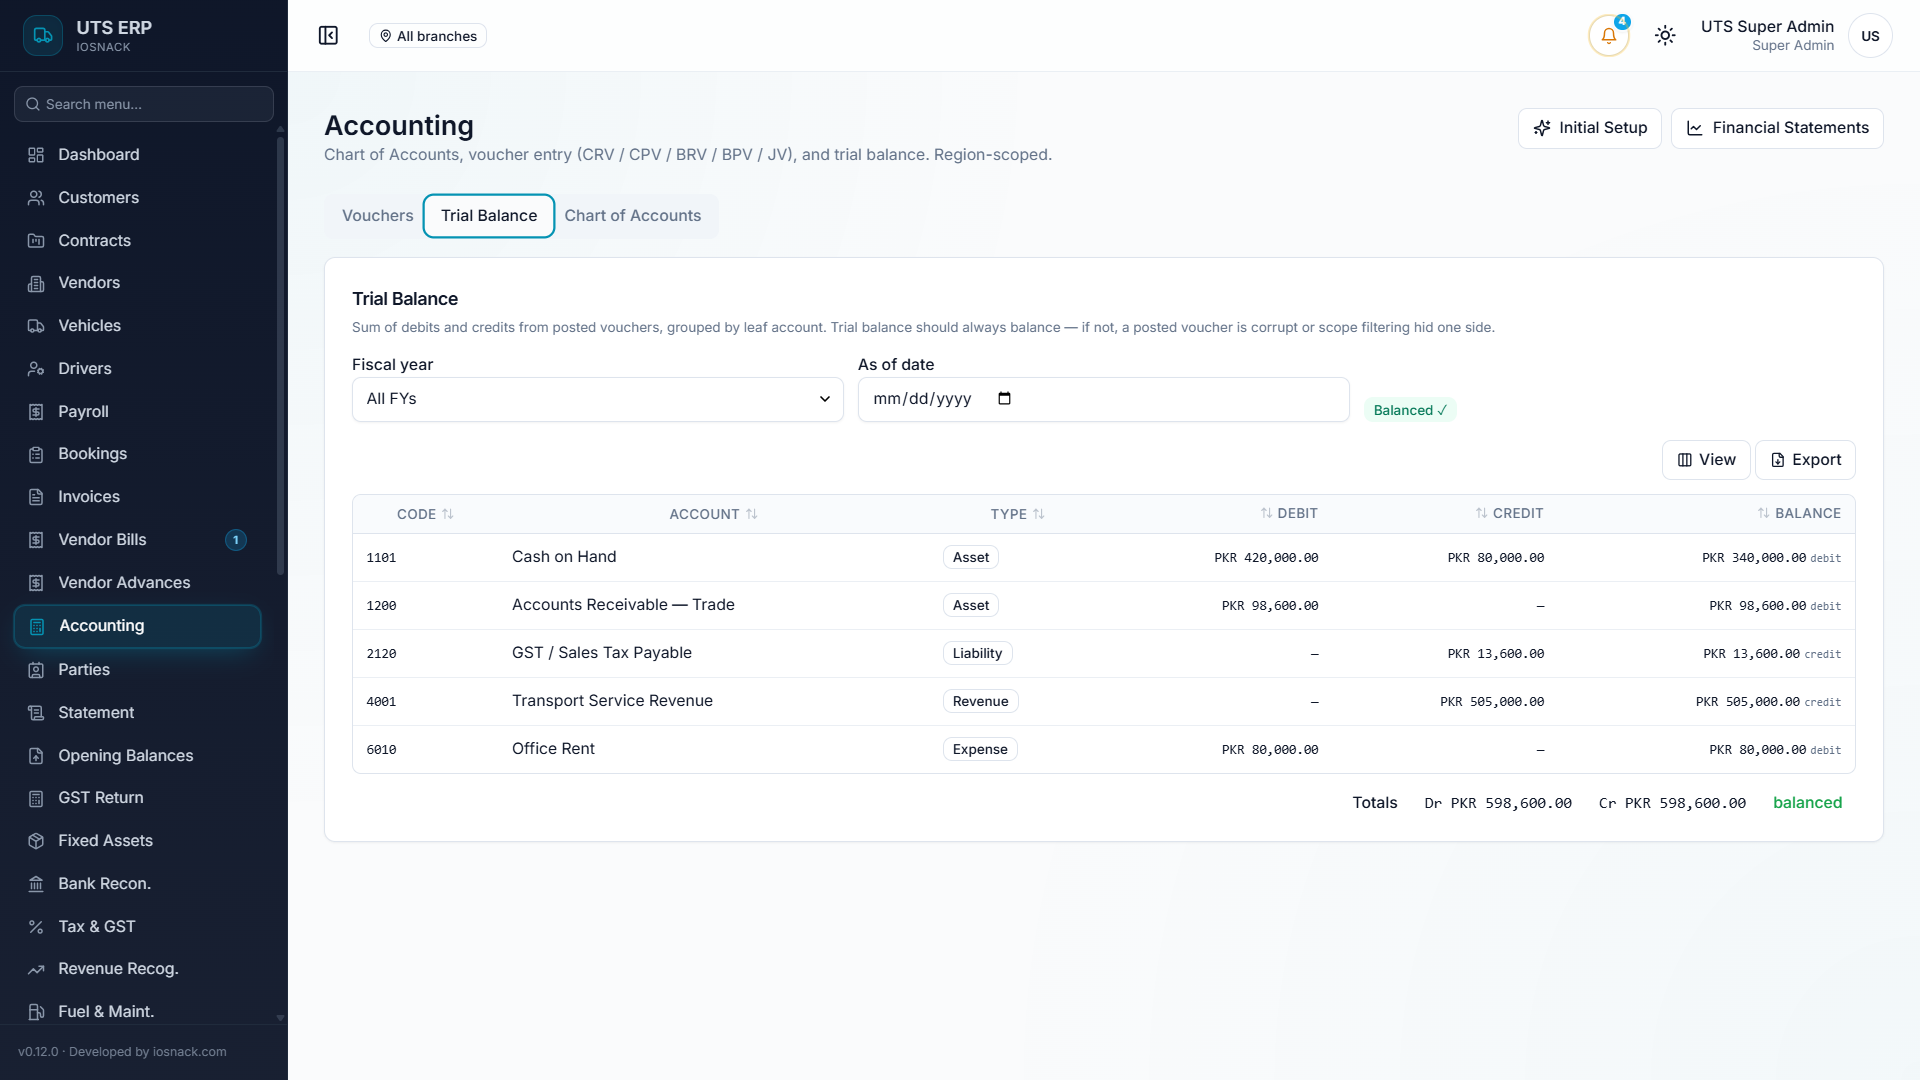This screenshot has height=1080, width=1920.
Task: Open Accounting in the sidebar
Action: point(137,626)
